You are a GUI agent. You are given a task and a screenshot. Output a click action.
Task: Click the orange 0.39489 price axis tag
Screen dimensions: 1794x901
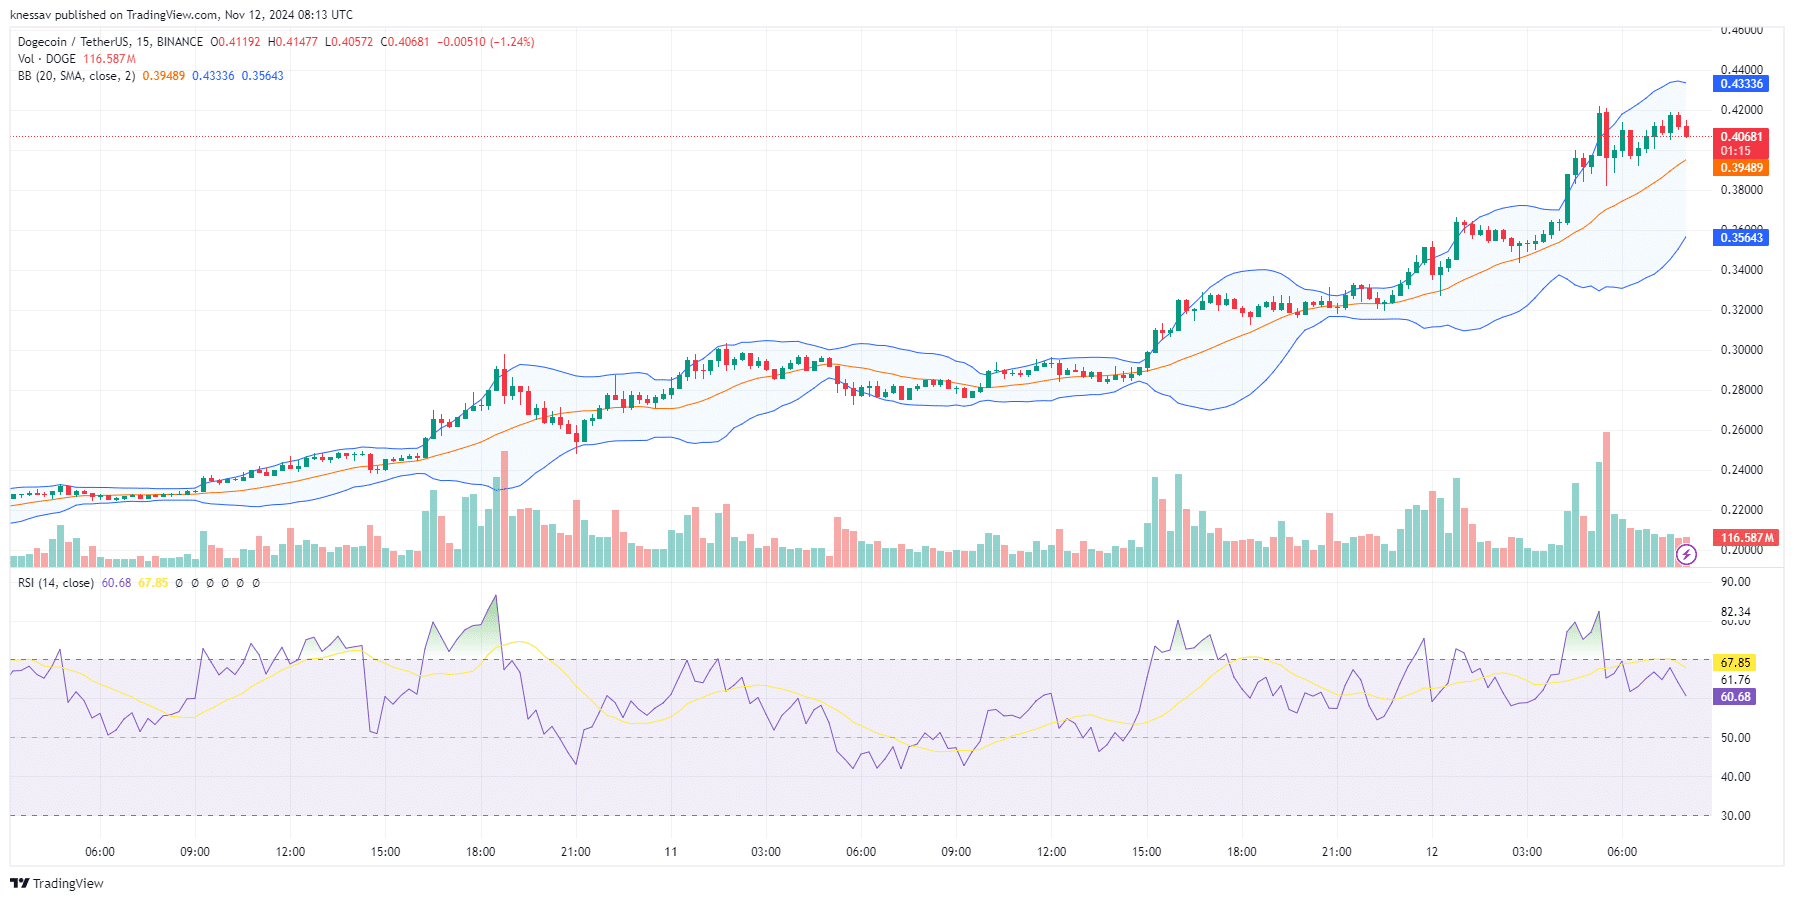point(1741,168)
